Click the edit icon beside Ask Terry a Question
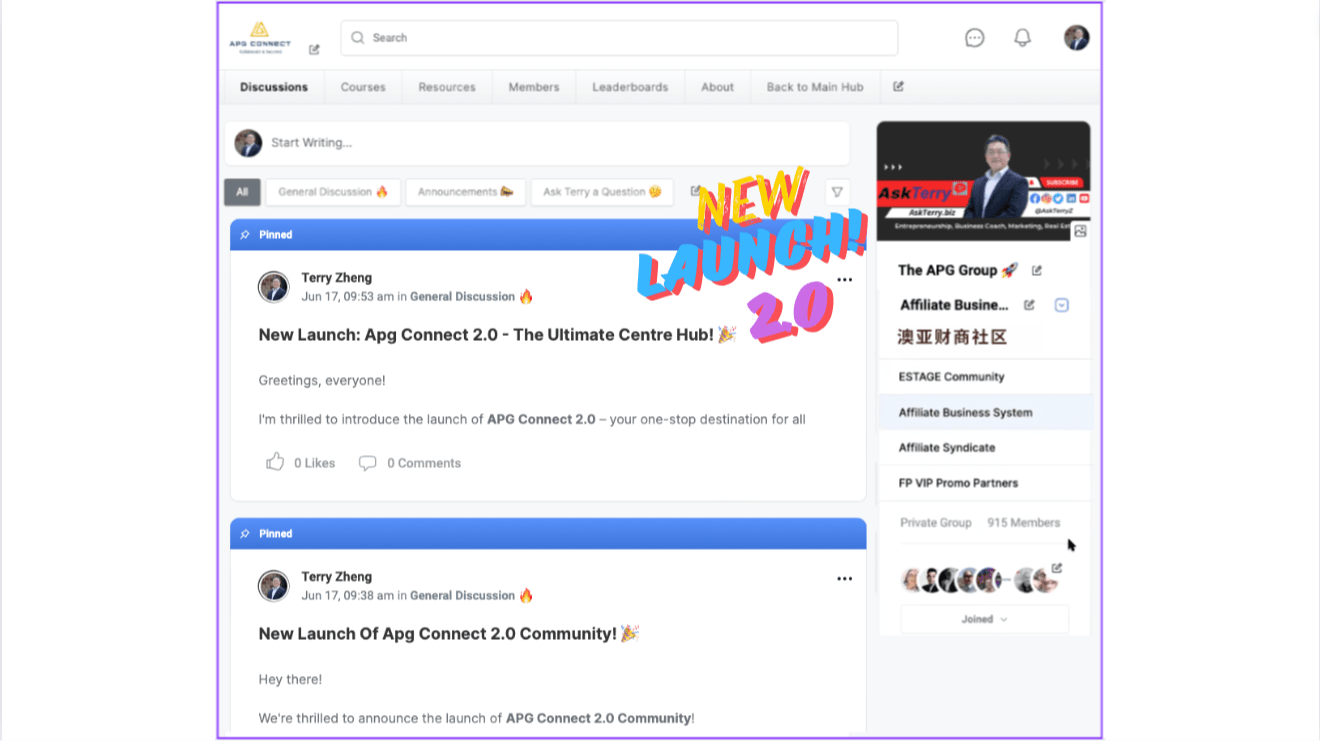 [x=695, y=191]
